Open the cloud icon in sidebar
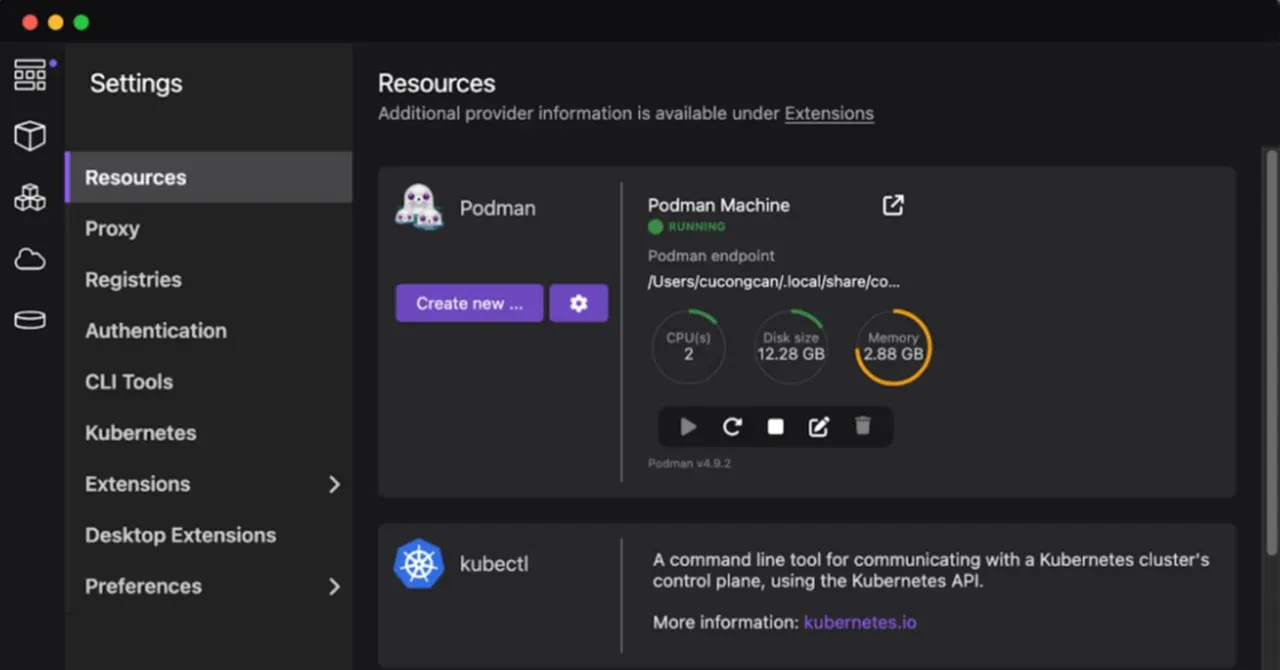Screen dimensions: 1280x670 click(x=30, y=260)
